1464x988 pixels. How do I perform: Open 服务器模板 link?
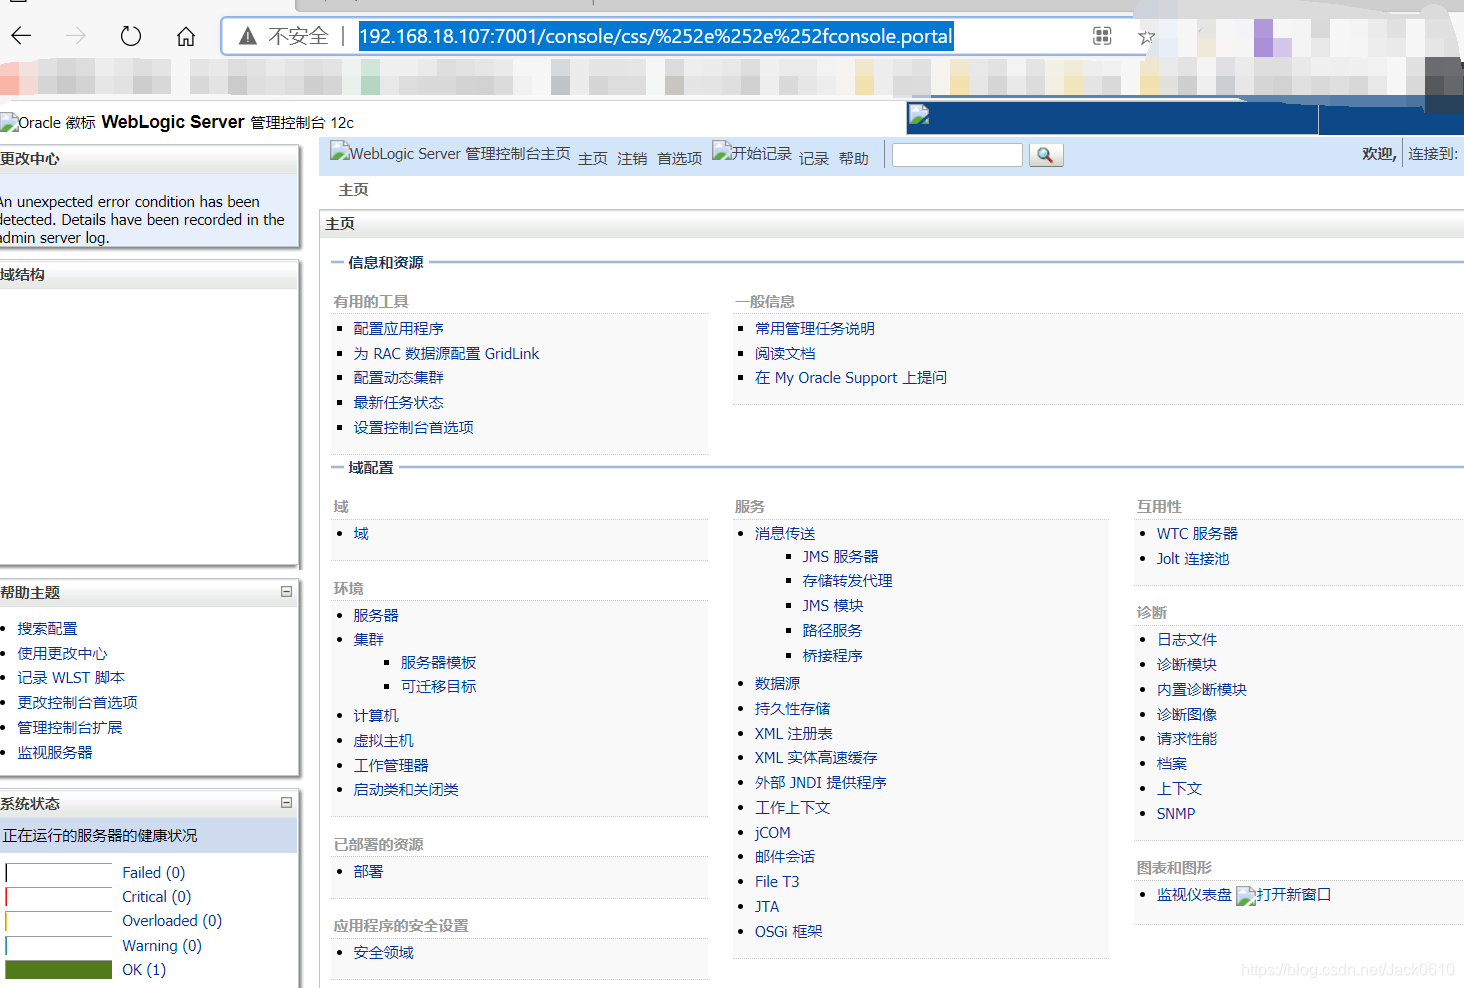[438, 662]
